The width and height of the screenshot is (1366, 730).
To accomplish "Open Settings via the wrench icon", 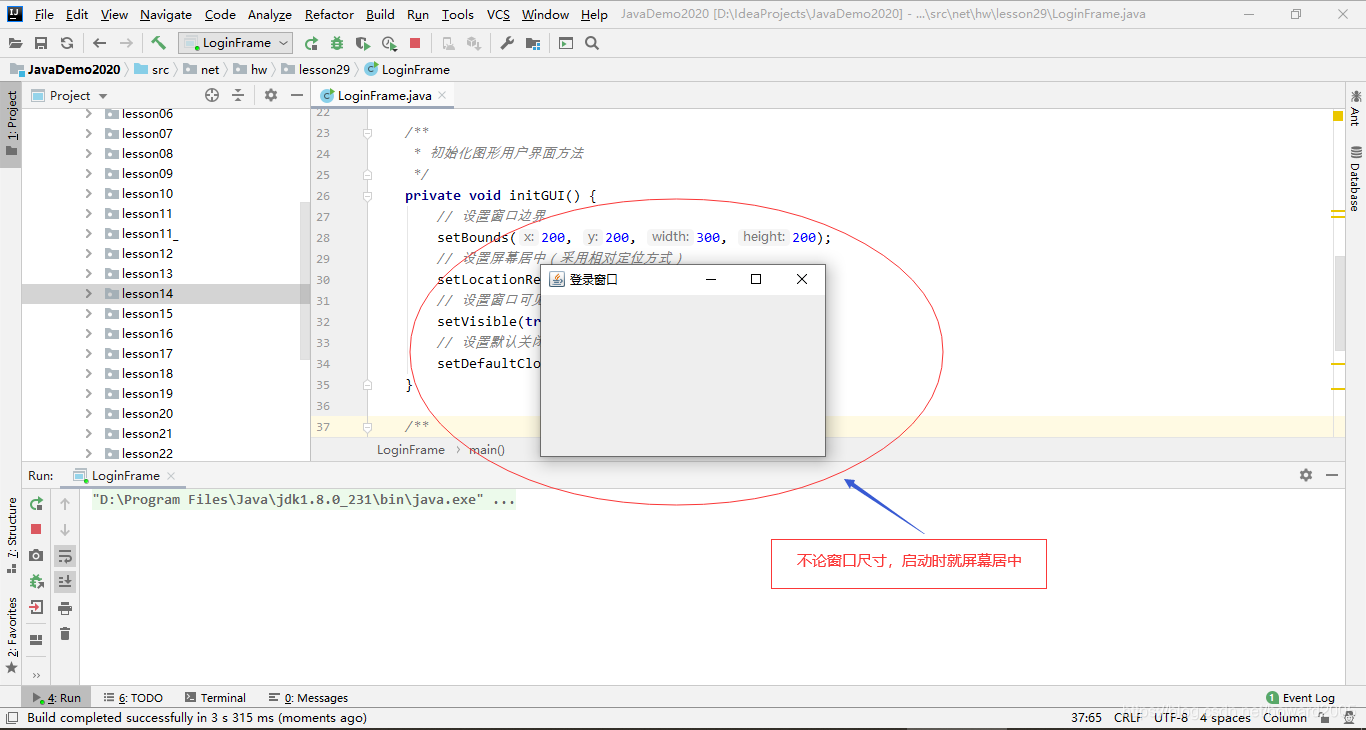I will (x=507, y=43).
